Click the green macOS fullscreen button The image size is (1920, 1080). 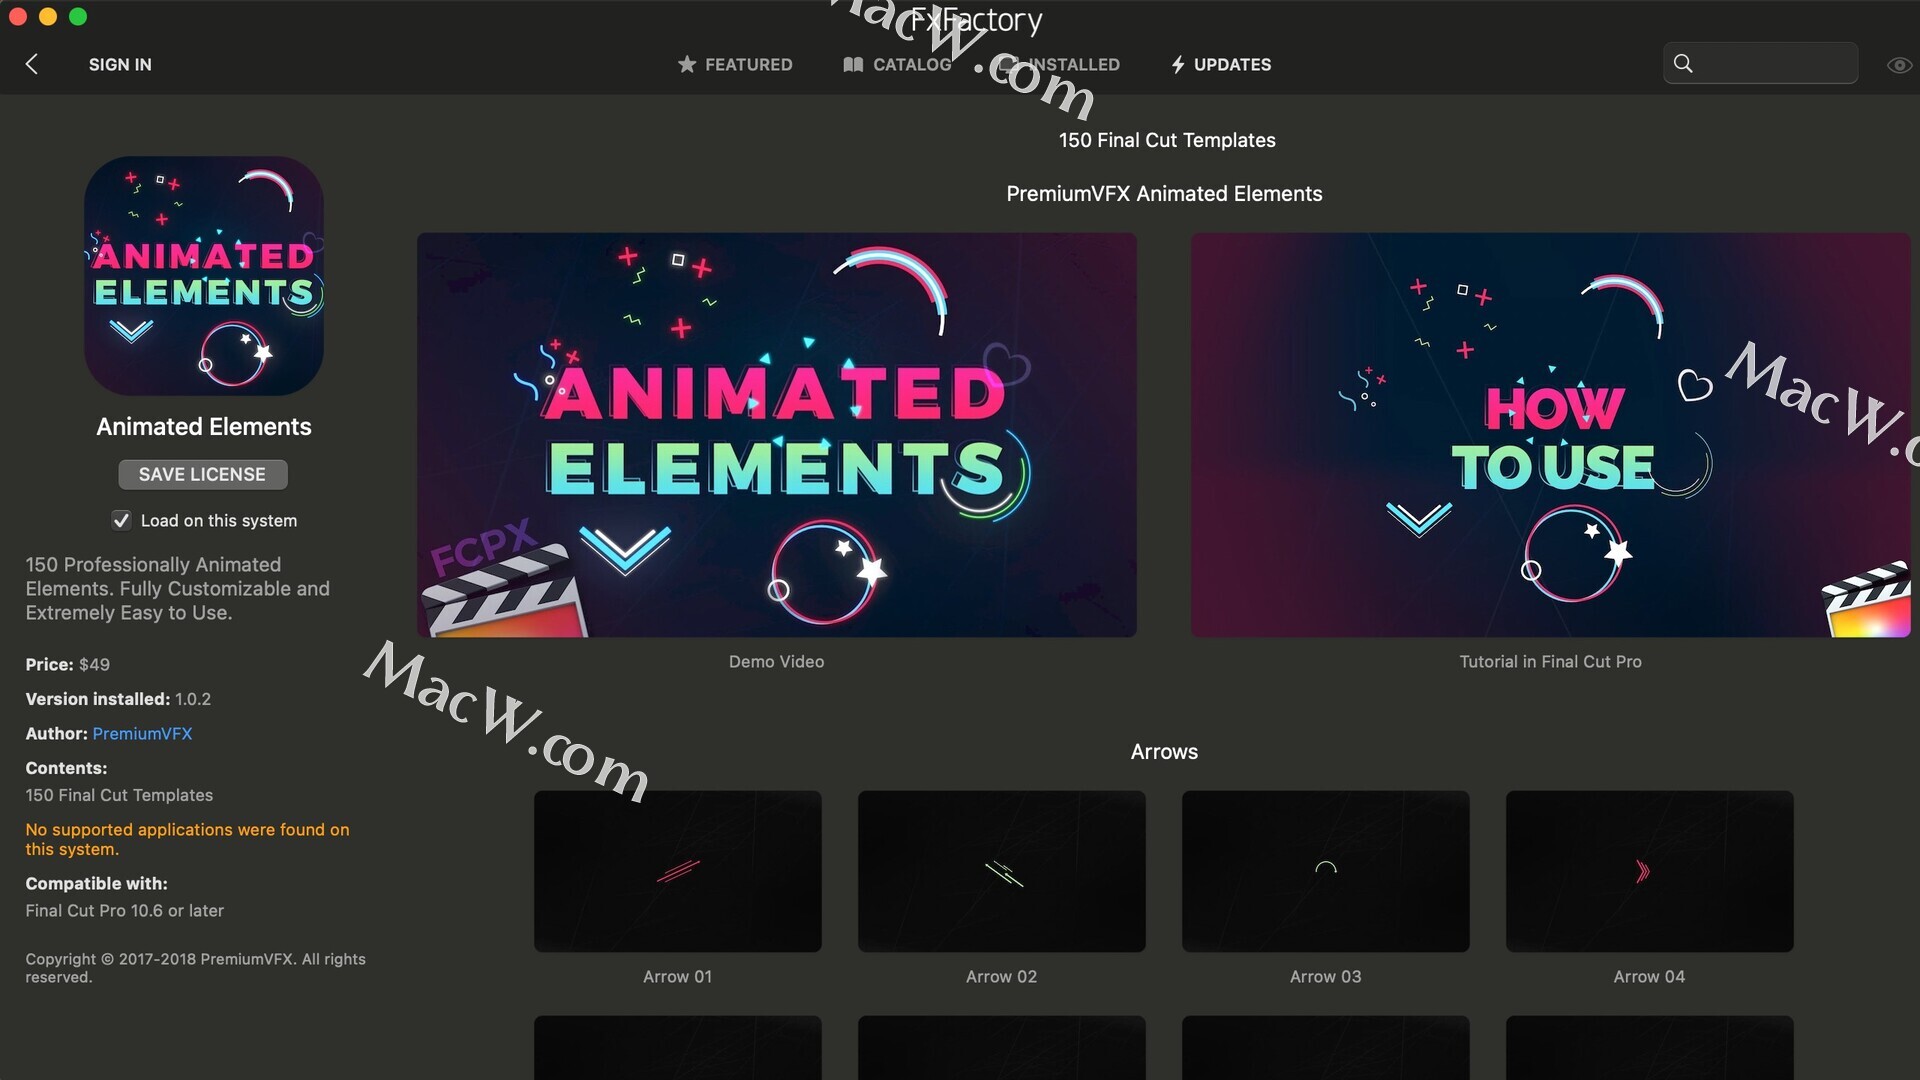78,17
